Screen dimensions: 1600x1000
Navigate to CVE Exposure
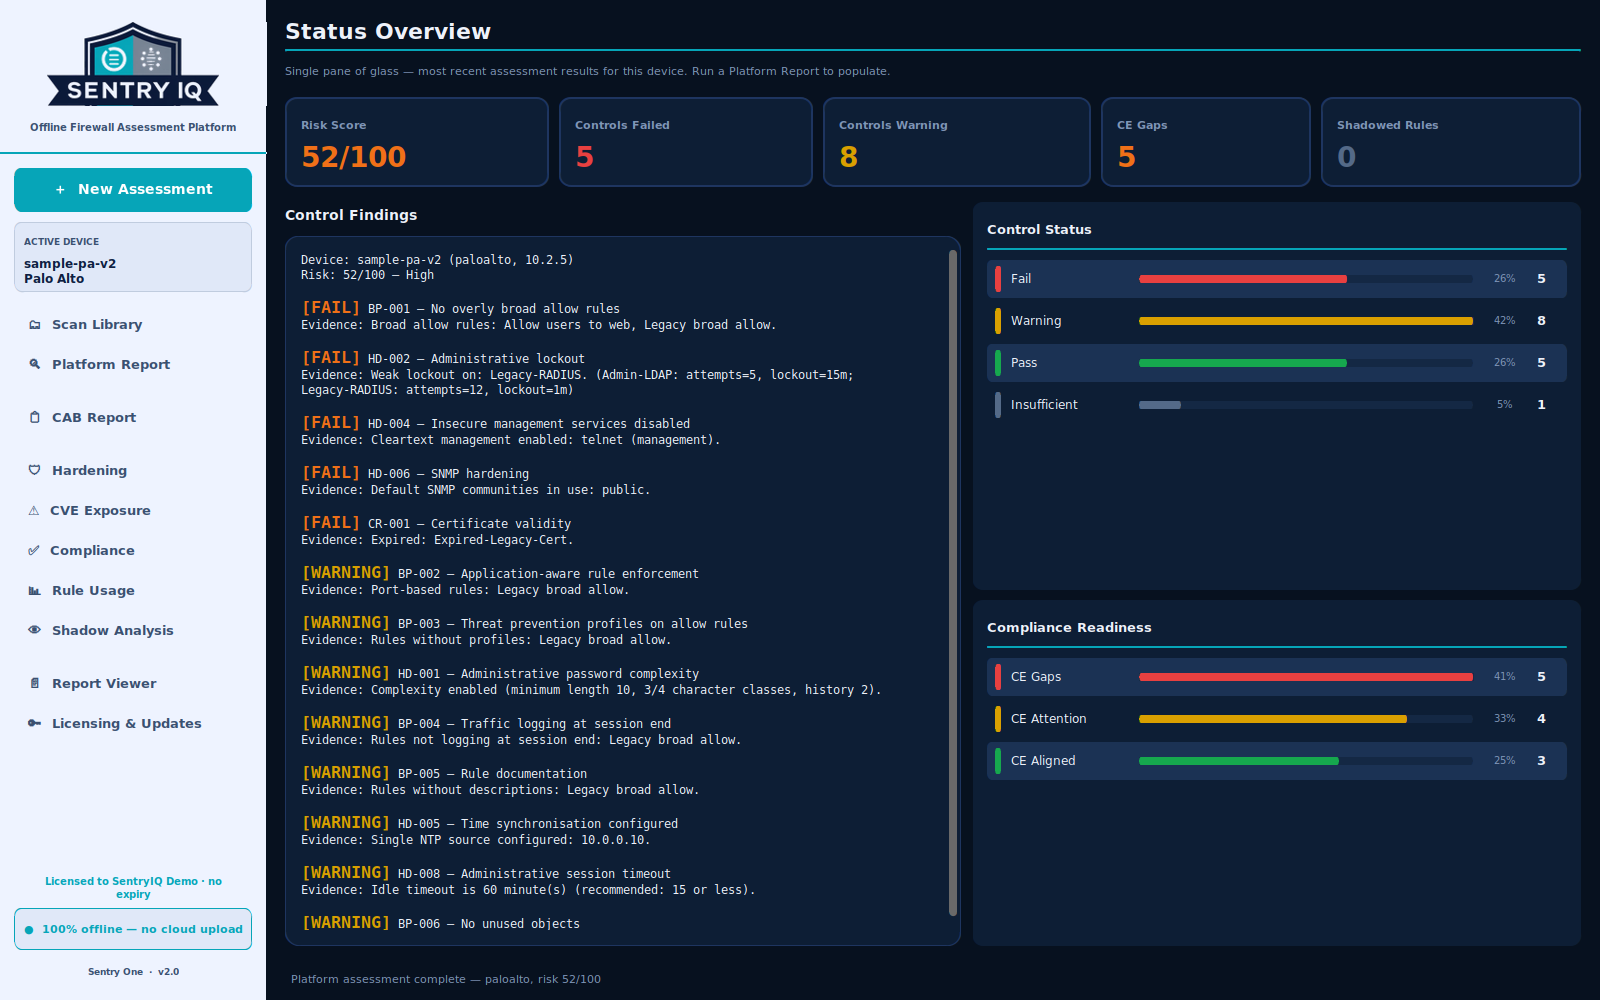[x=133, y=511]
